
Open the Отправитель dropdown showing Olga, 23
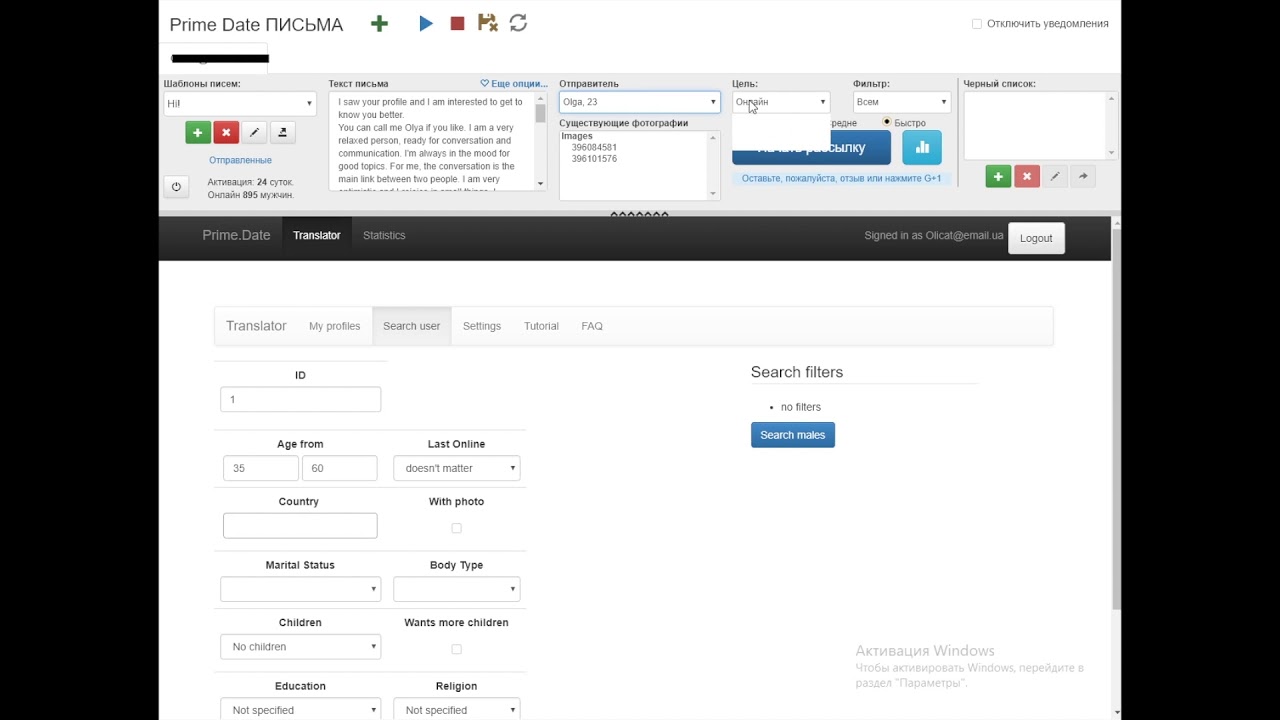pyautogui.click(x=640, y=102)
